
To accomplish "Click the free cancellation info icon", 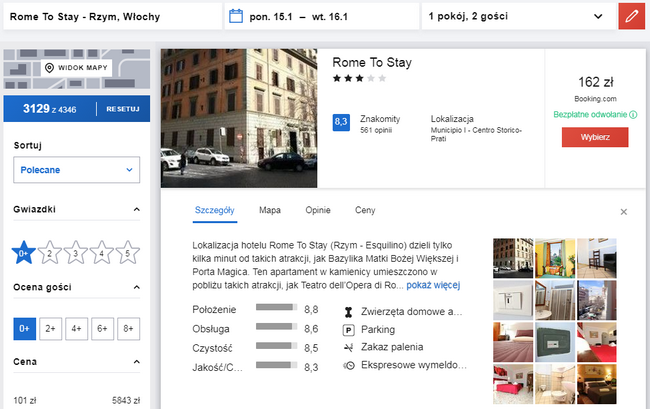I will click(x=633, y=115).
